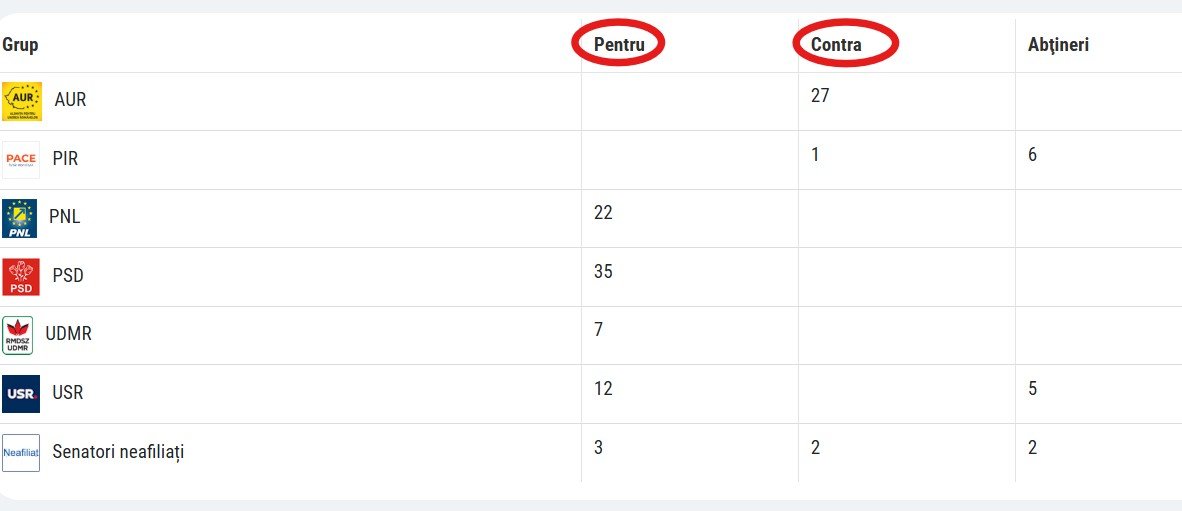Click the red PSD party logo
Viewport: 1182px width, 511px height.
(x=20, y=277)
